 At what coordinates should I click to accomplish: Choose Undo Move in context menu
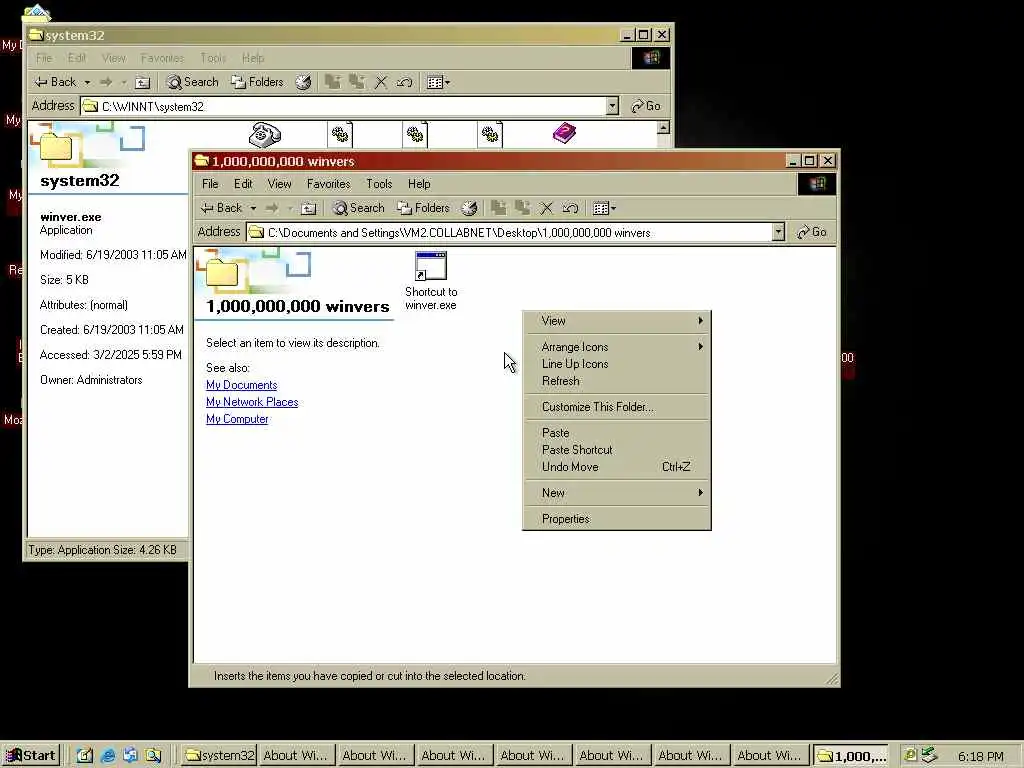tap(616, 467)
